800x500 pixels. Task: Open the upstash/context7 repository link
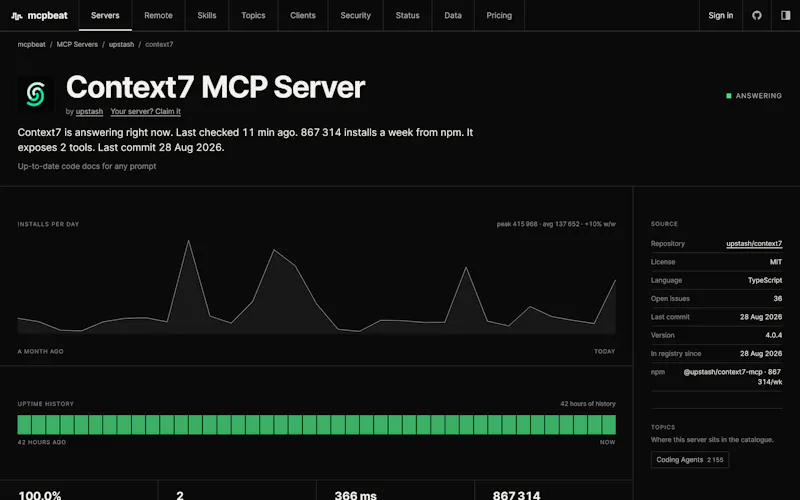(754, 243)
